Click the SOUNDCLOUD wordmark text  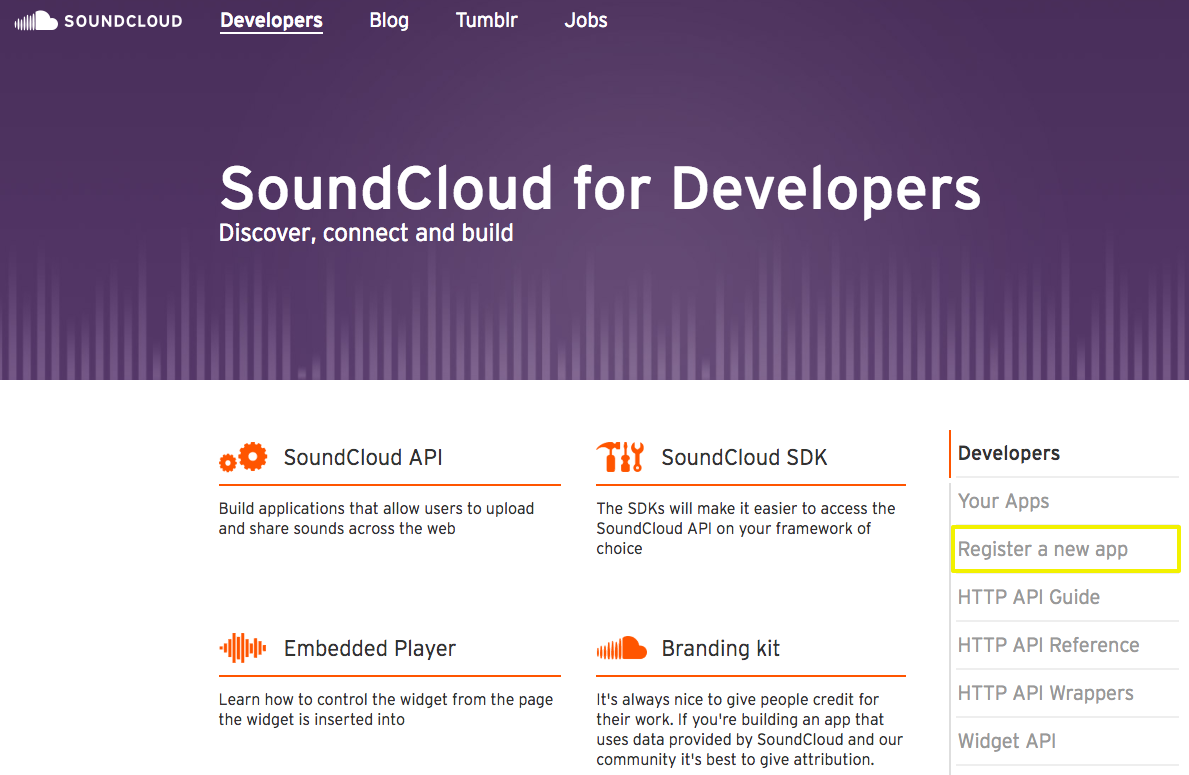pyautogui.click(x=123, y=21)
